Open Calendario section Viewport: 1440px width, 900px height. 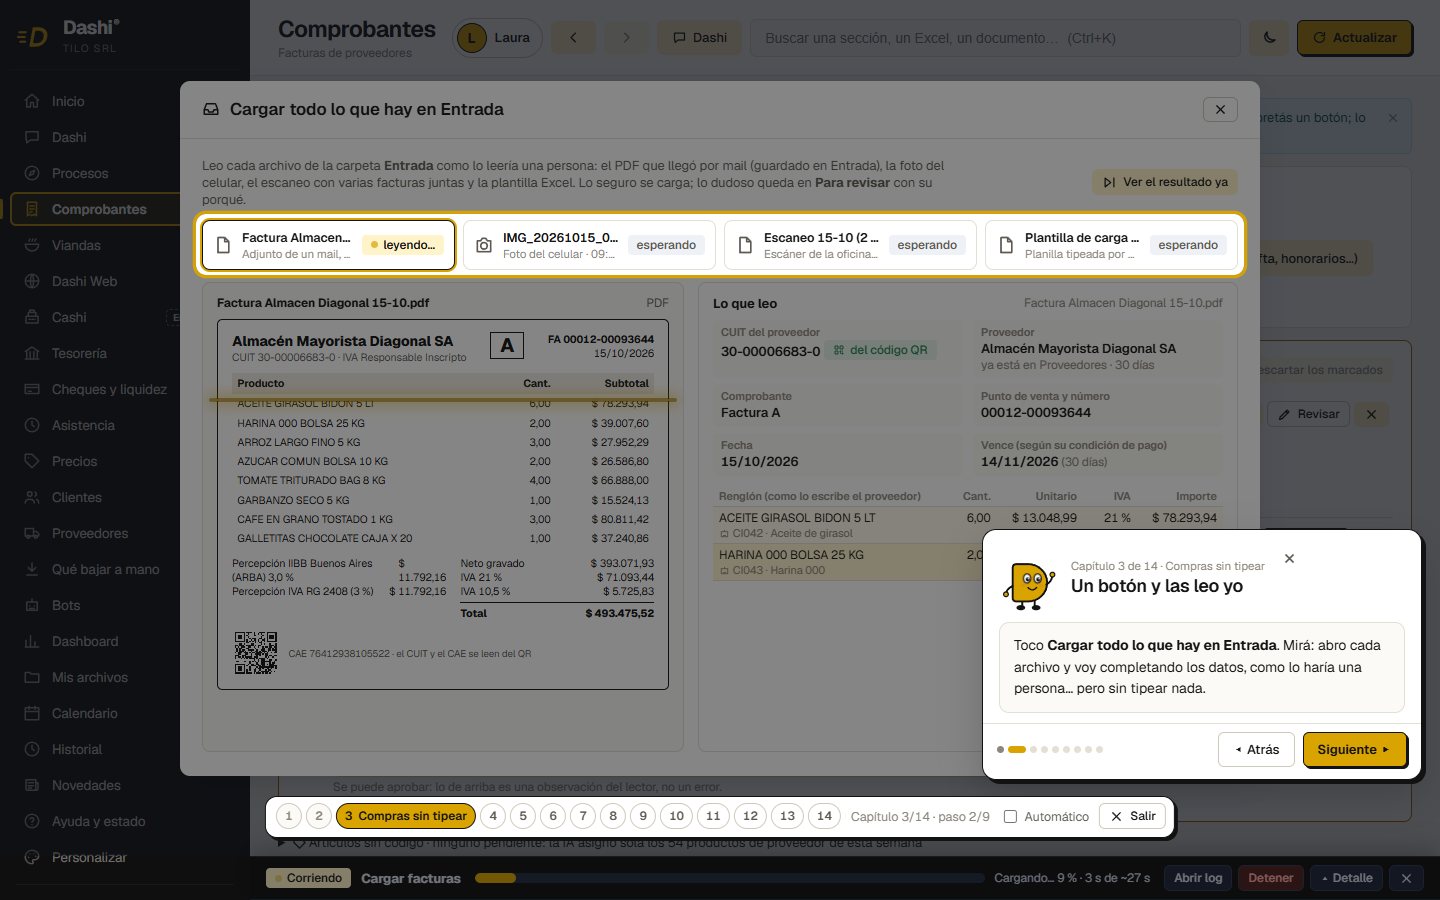pyautogui.click(x=85, y=713)
